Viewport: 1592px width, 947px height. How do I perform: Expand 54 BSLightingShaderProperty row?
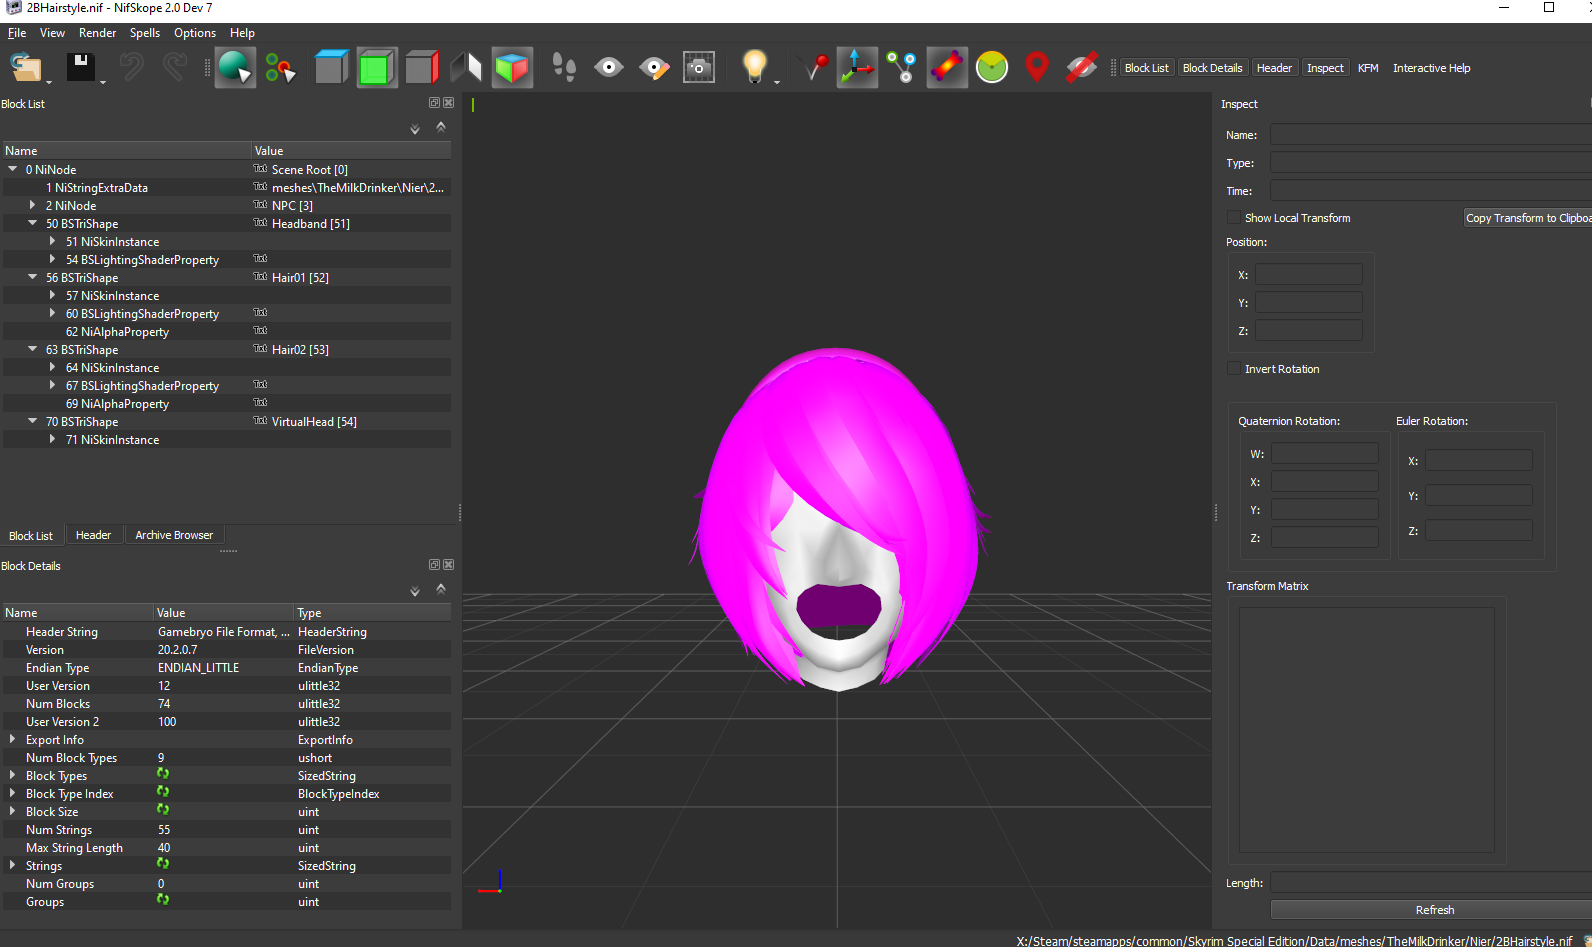pos(52,259)
